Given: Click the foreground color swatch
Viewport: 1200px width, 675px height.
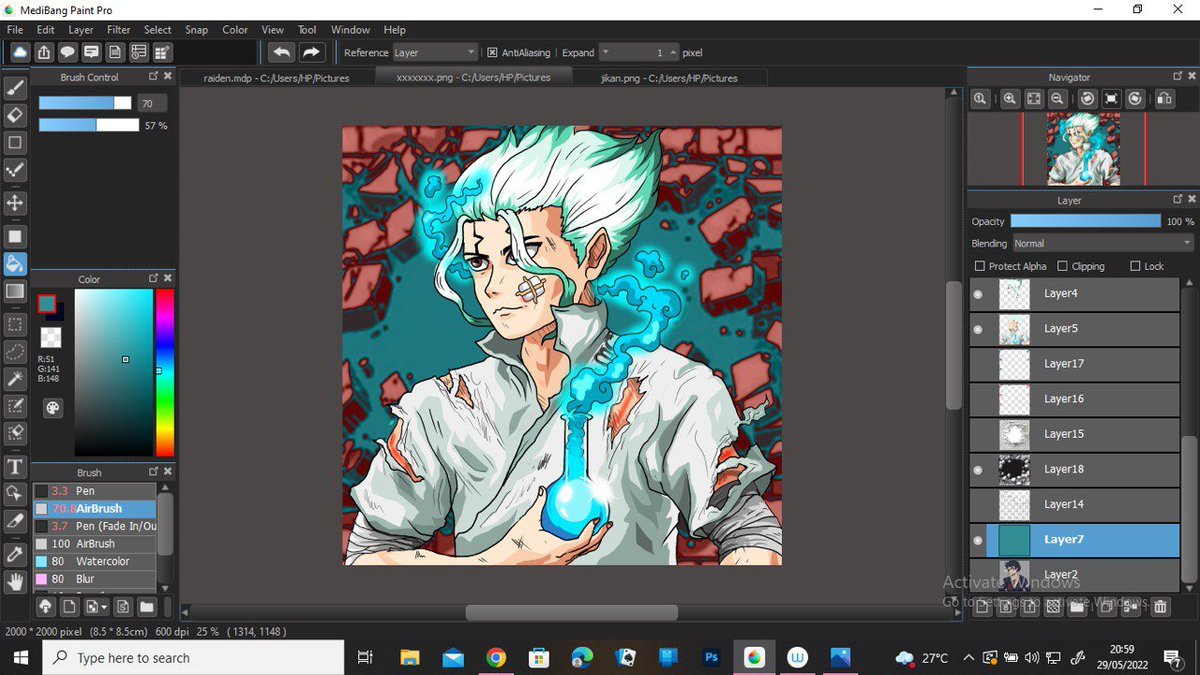Looking at the screenshot, I should [x=46, y=303].
